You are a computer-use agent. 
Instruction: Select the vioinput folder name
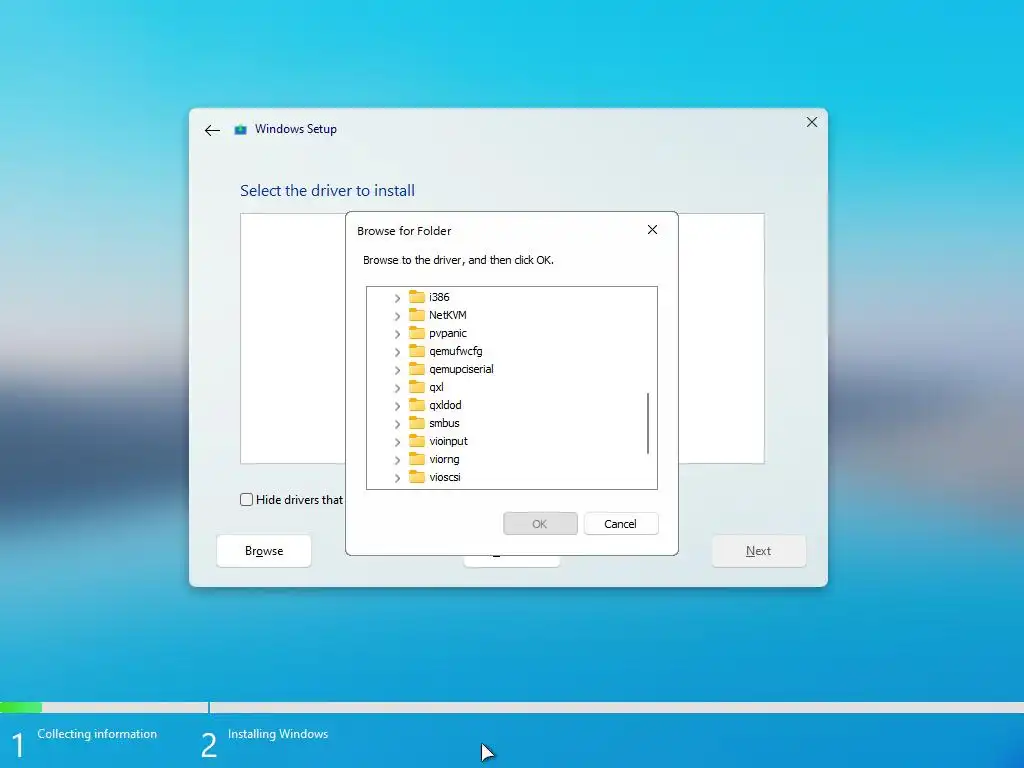coord(448,441)
